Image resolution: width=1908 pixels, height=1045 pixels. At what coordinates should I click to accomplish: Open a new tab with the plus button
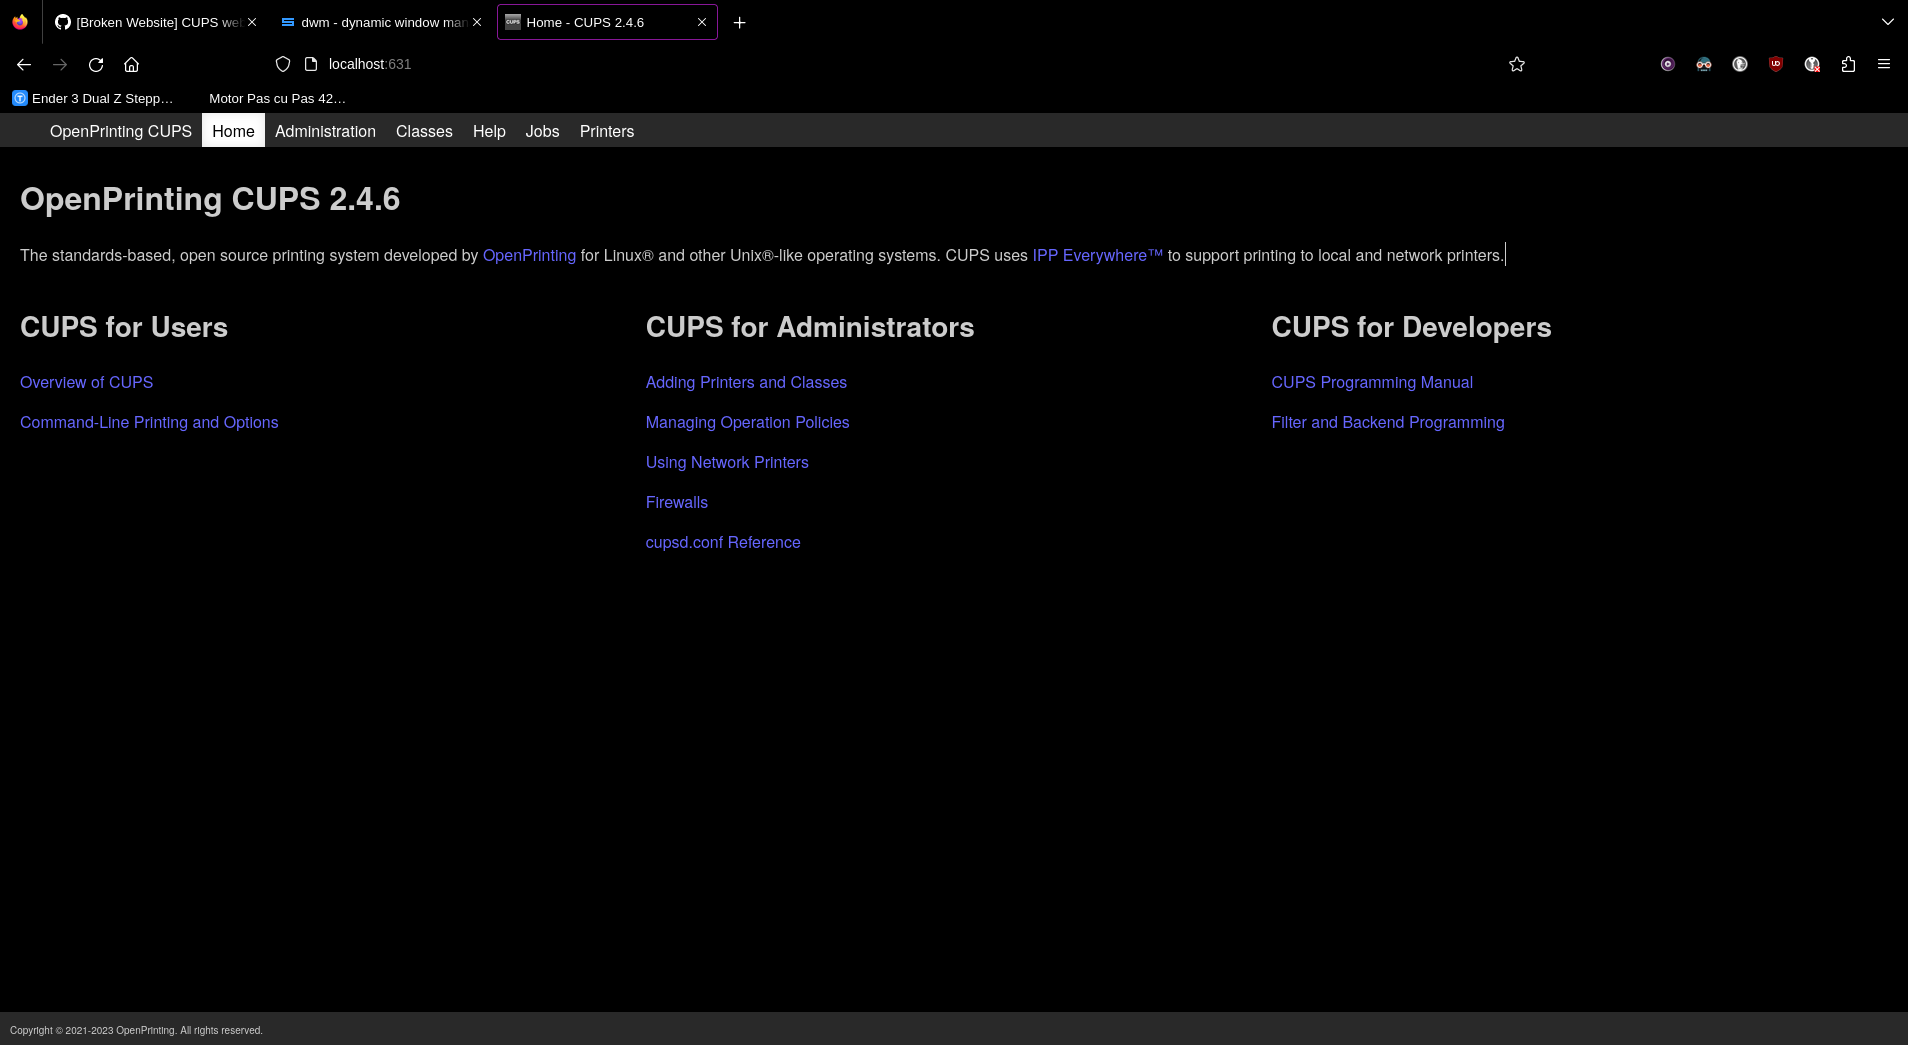coord(740,22)
